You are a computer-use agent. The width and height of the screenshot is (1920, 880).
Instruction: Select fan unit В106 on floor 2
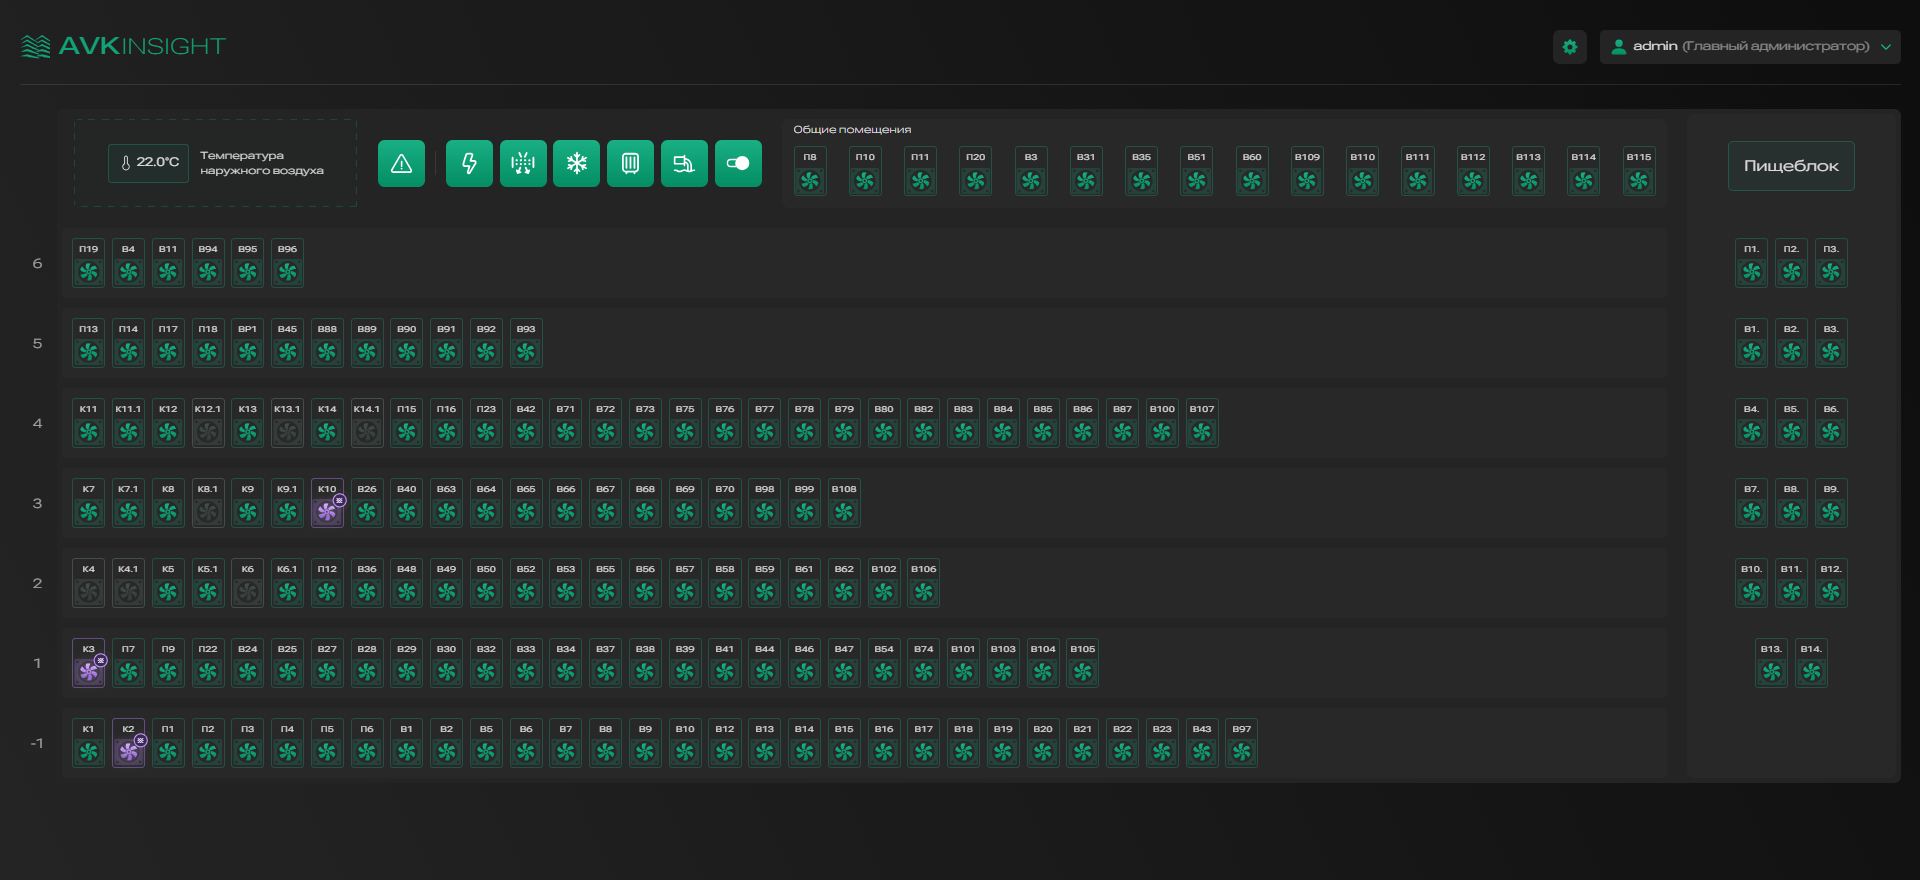(924, 583)
